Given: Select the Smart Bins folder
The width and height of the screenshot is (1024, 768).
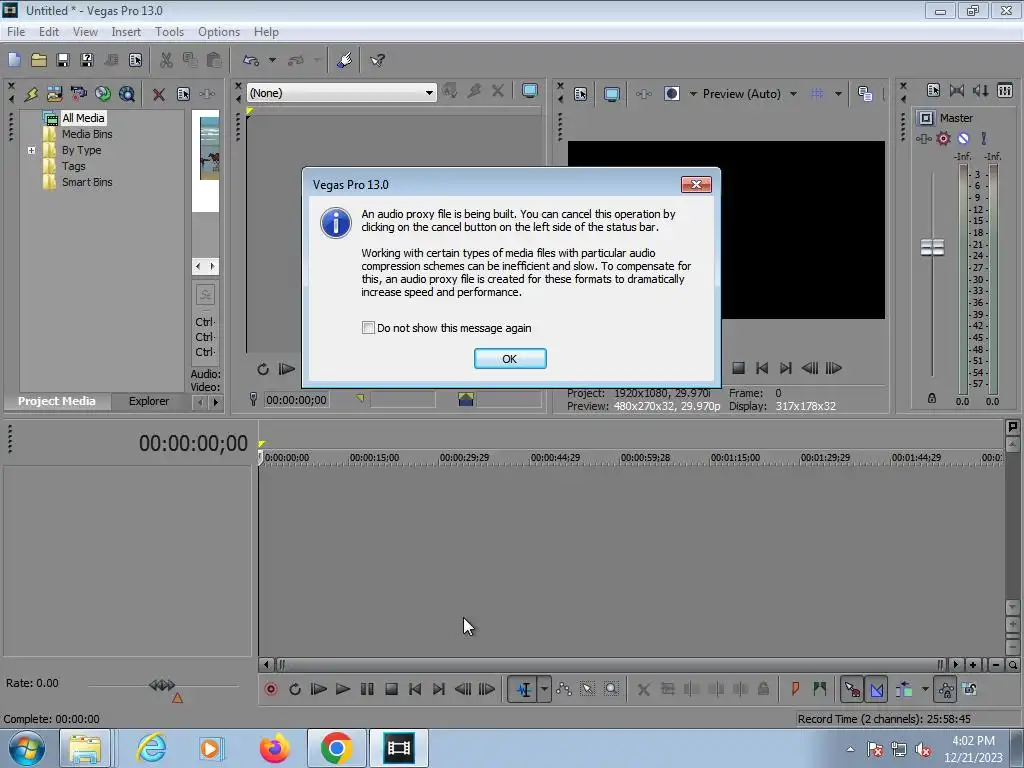Looking at the screenshot, I should click(x=87, y=182).
